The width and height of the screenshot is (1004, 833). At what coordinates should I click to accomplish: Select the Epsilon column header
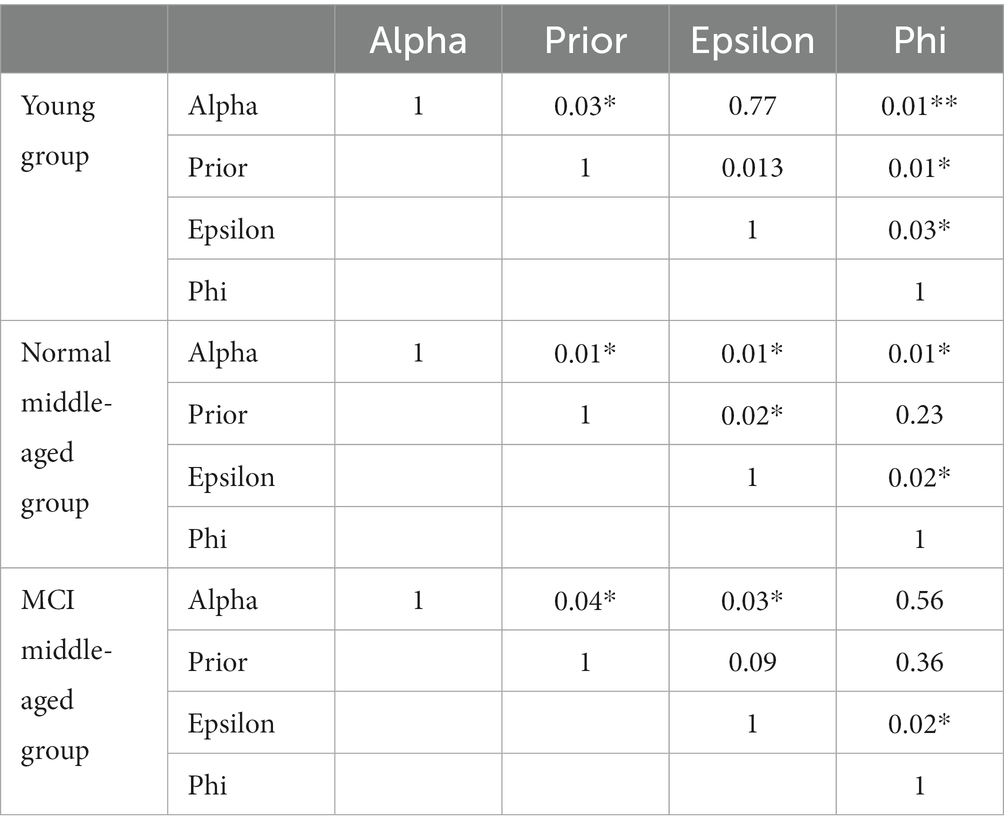tap(752, 40)
